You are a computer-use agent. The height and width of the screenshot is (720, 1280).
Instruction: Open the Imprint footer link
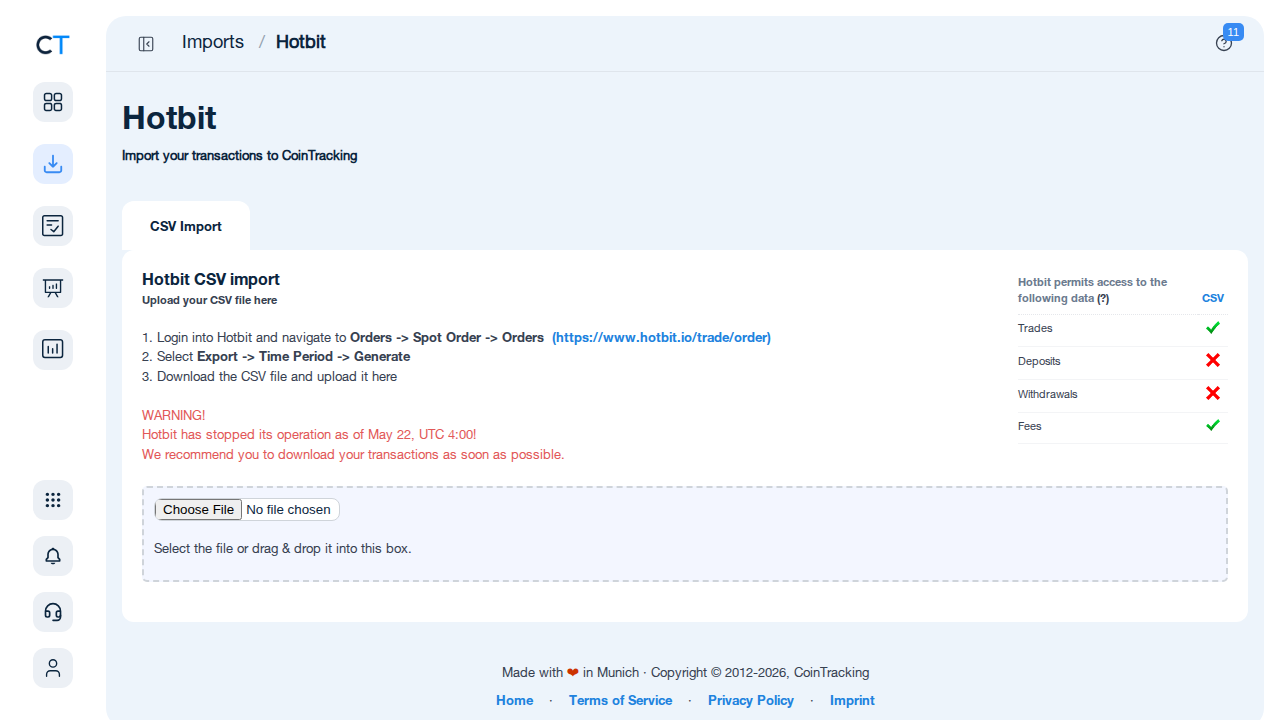point(852,701)
